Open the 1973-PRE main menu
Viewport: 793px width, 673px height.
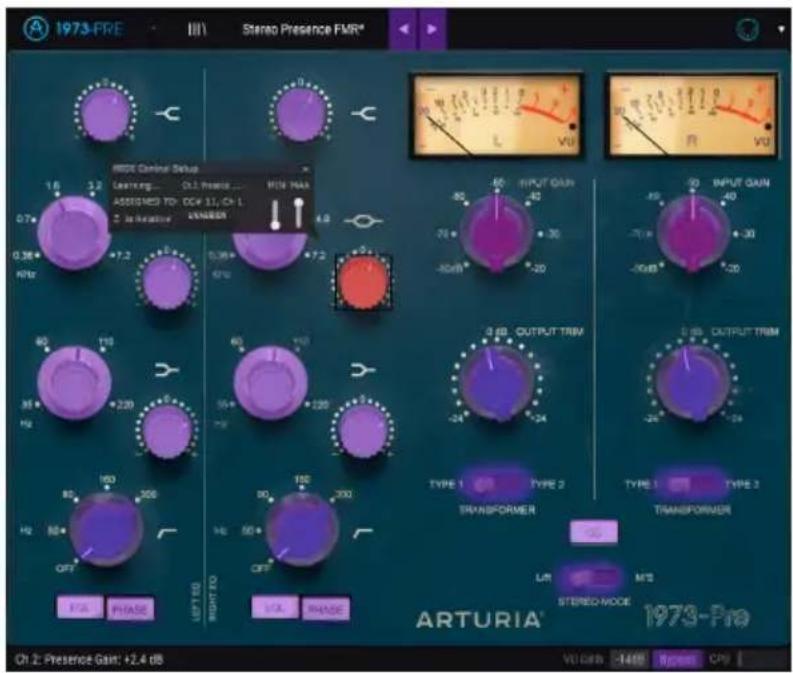(89, 29)
